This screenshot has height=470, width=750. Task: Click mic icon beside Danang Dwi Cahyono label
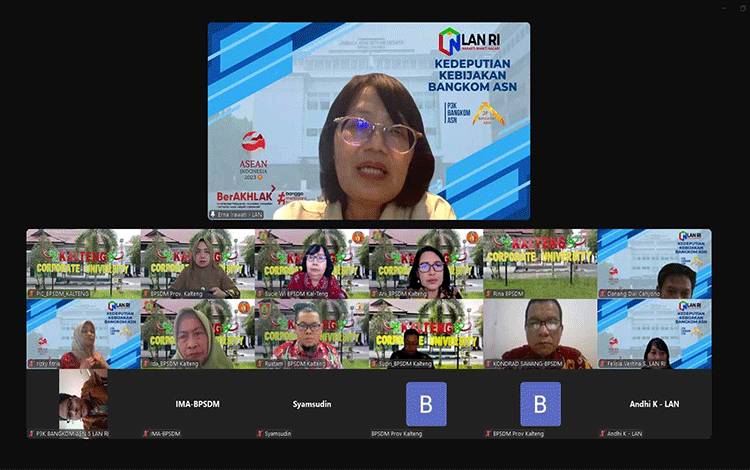(x=603, y=294)
